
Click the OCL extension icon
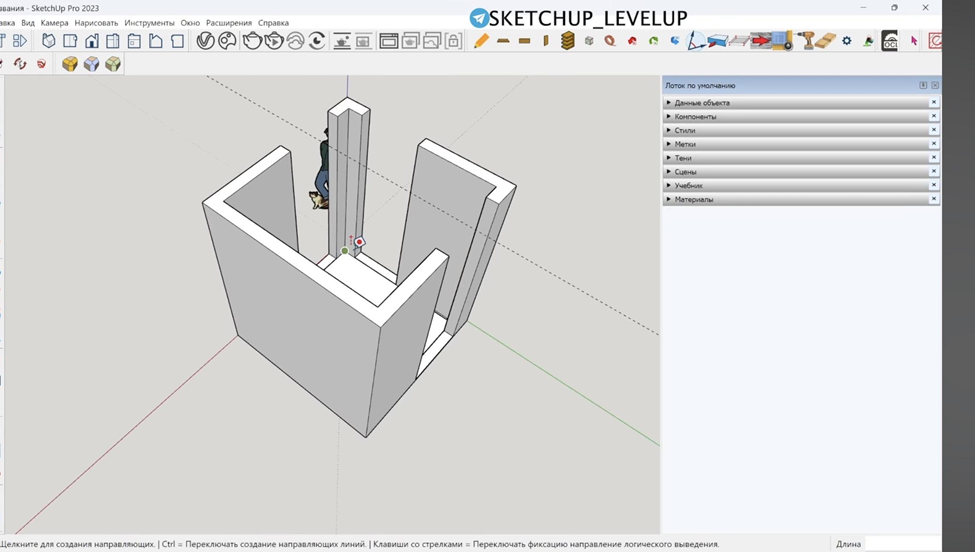890,41
